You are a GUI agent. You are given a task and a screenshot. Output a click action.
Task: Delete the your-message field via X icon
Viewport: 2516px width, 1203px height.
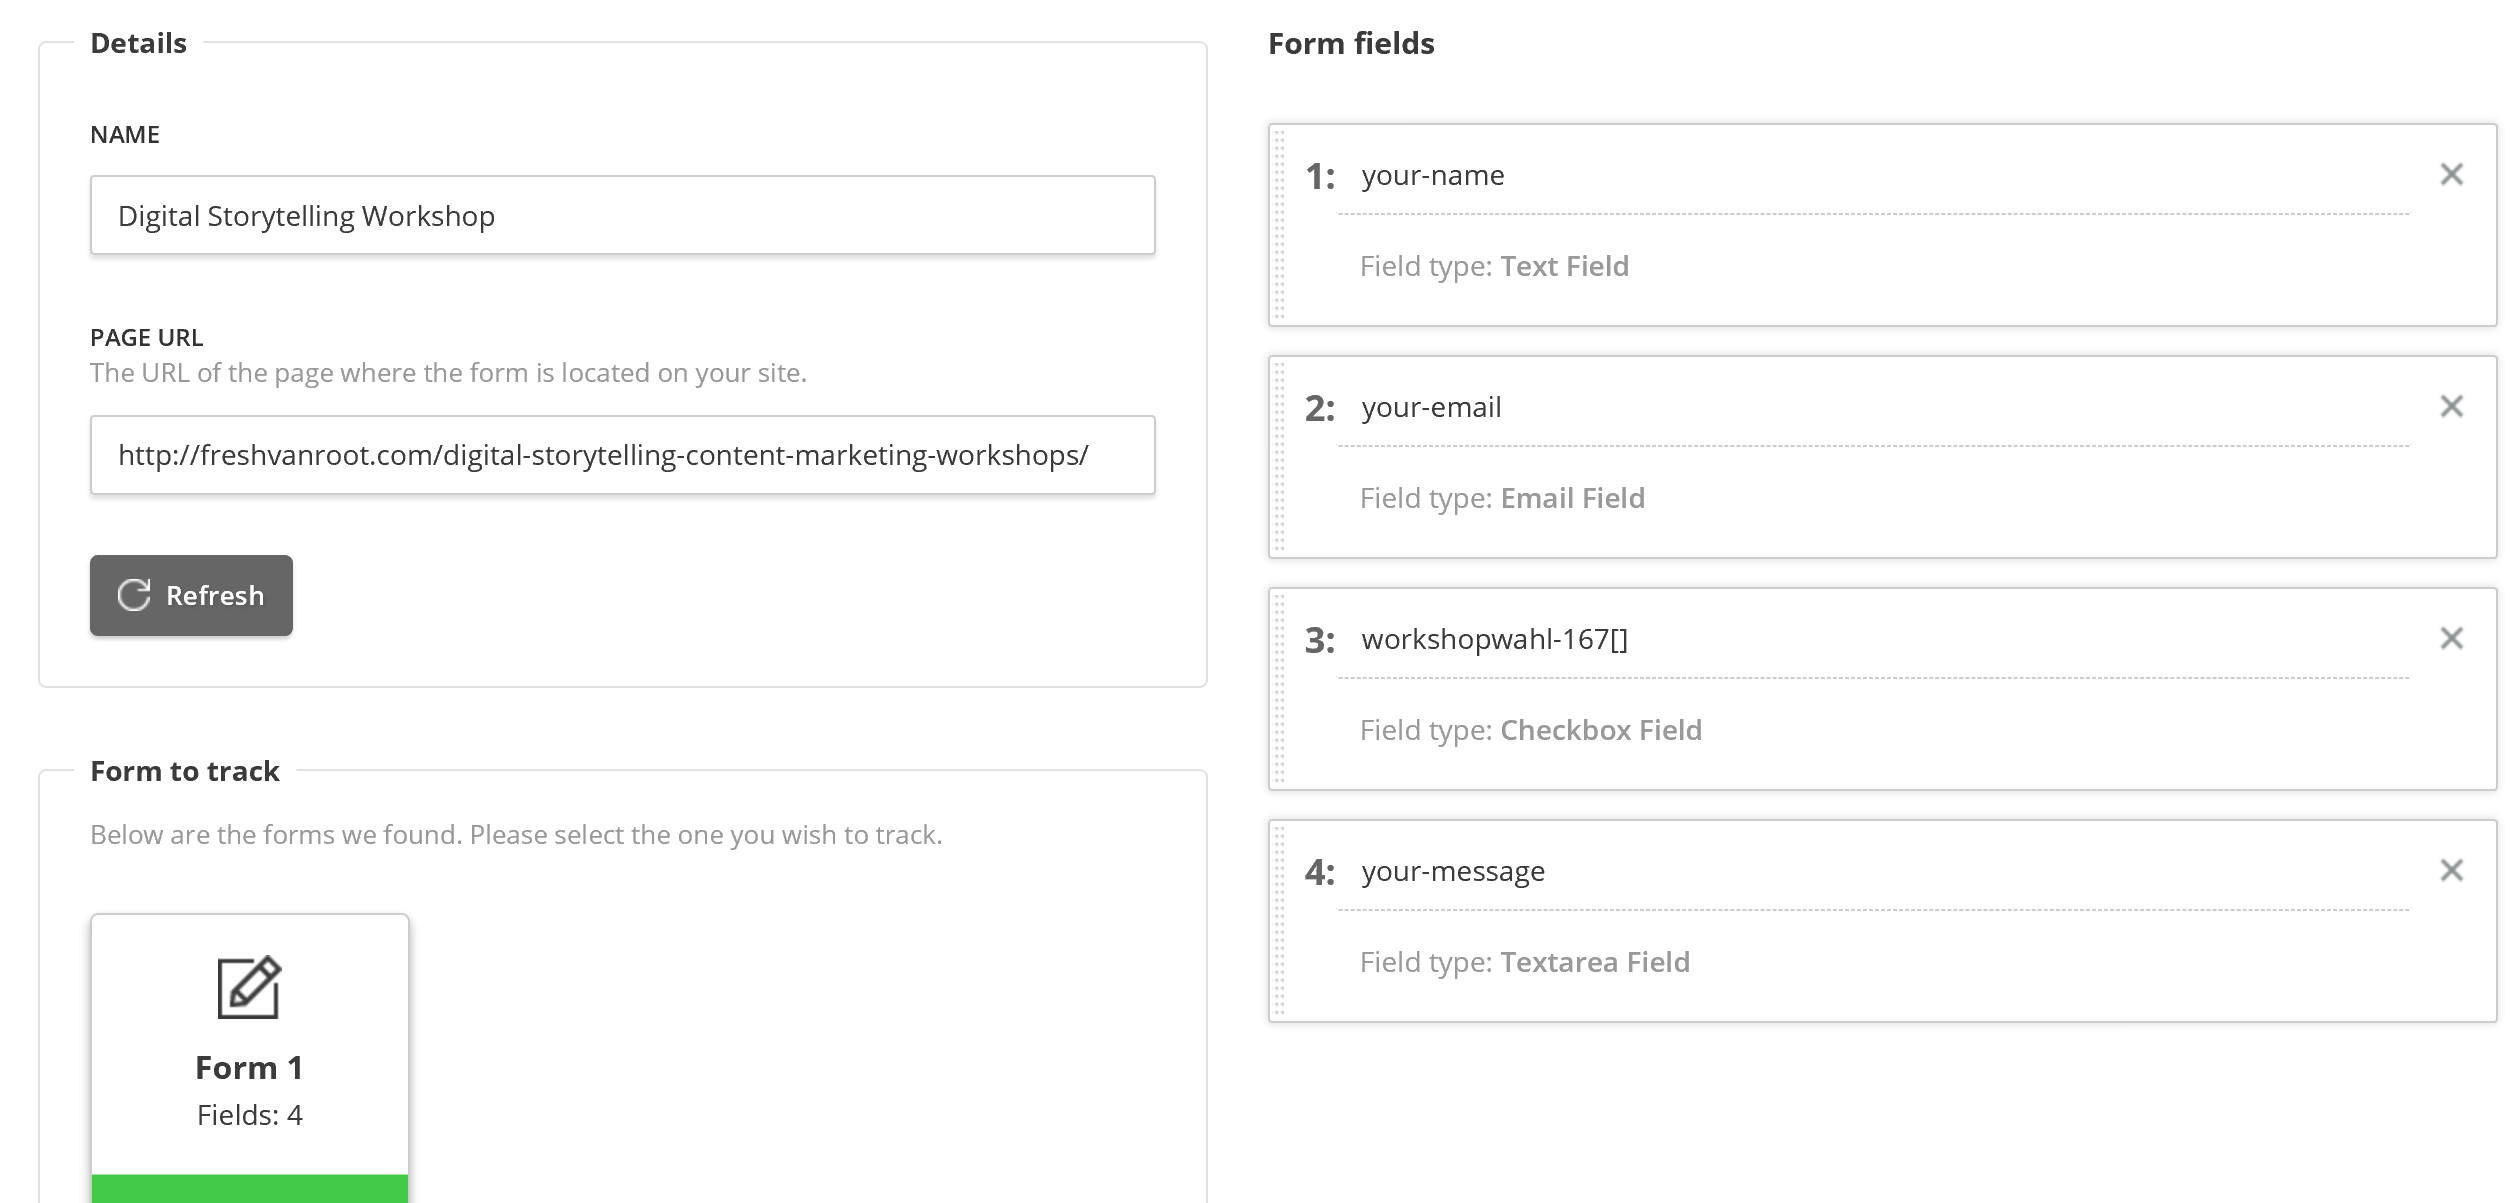click(x=2451, y=871)
